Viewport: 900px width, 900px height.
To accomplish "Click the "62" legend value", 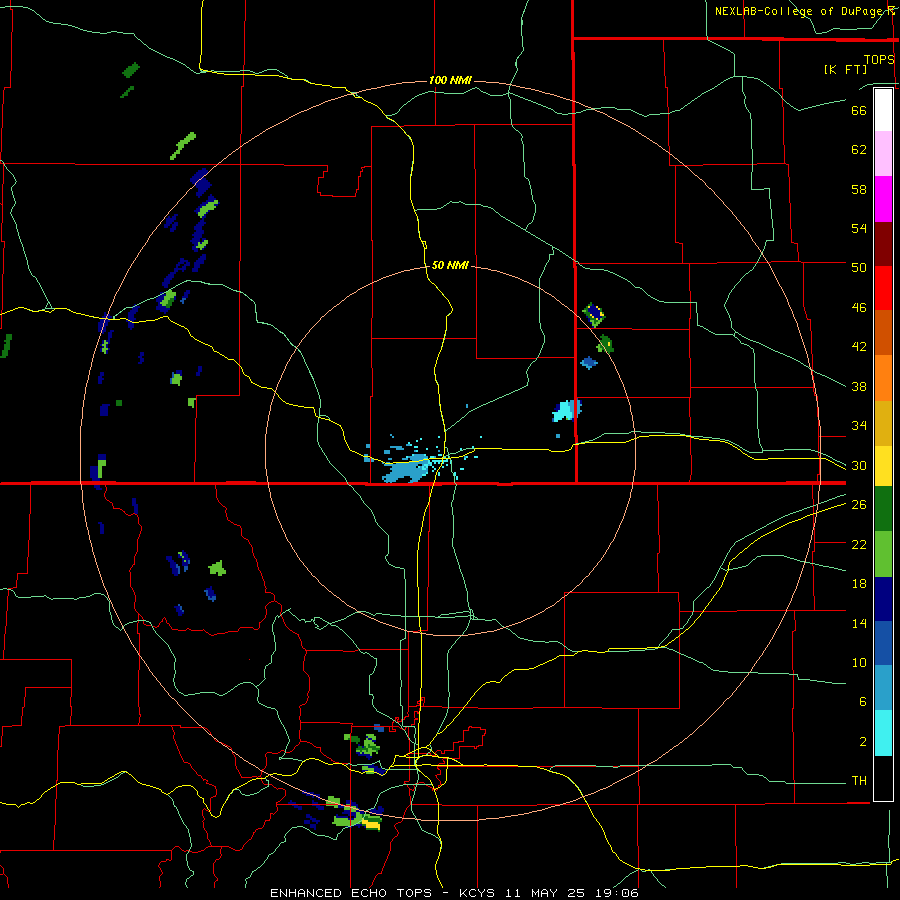I will coord(859,149).
